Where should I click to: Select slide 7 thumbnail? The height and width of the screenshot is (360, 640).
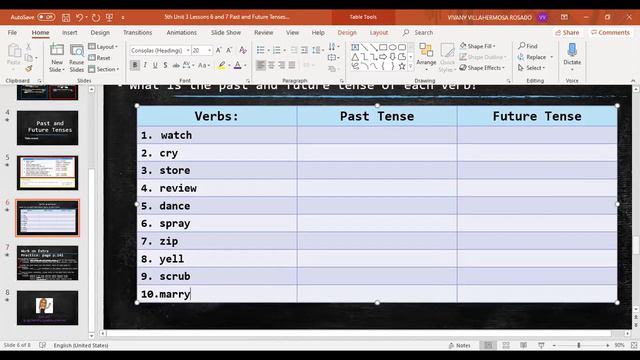pos(47,263)
